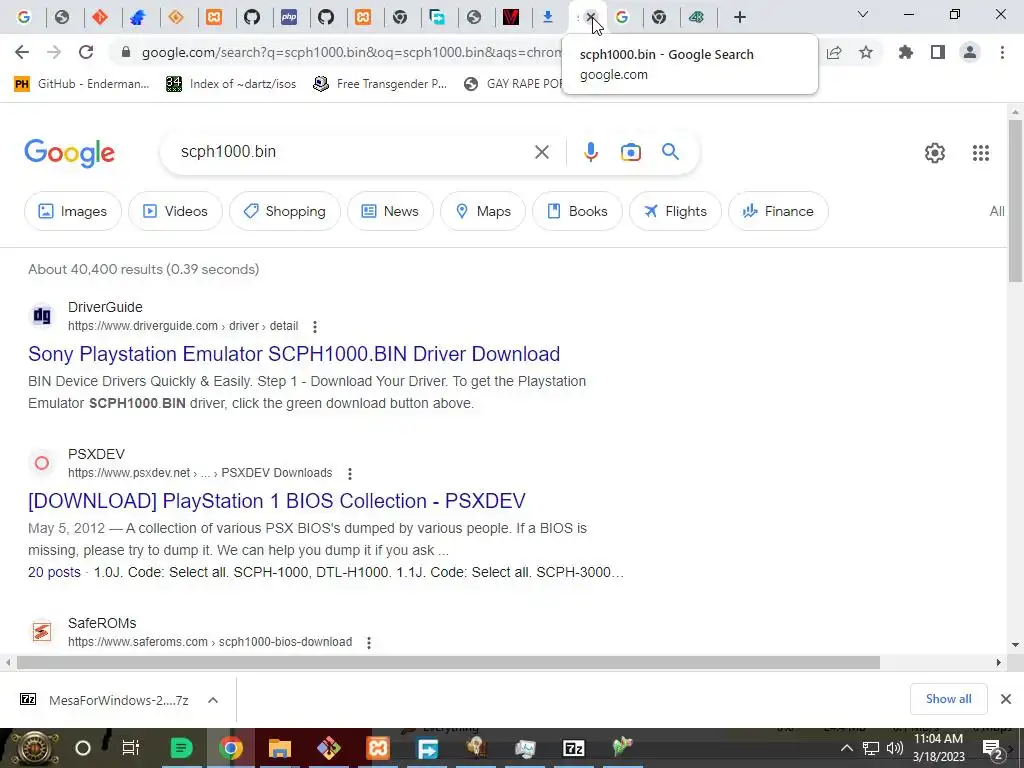Switch to the blue figure icon tab
Image resolution: width=1024 pixels, height=768 pixels.
tap(137, 17)
